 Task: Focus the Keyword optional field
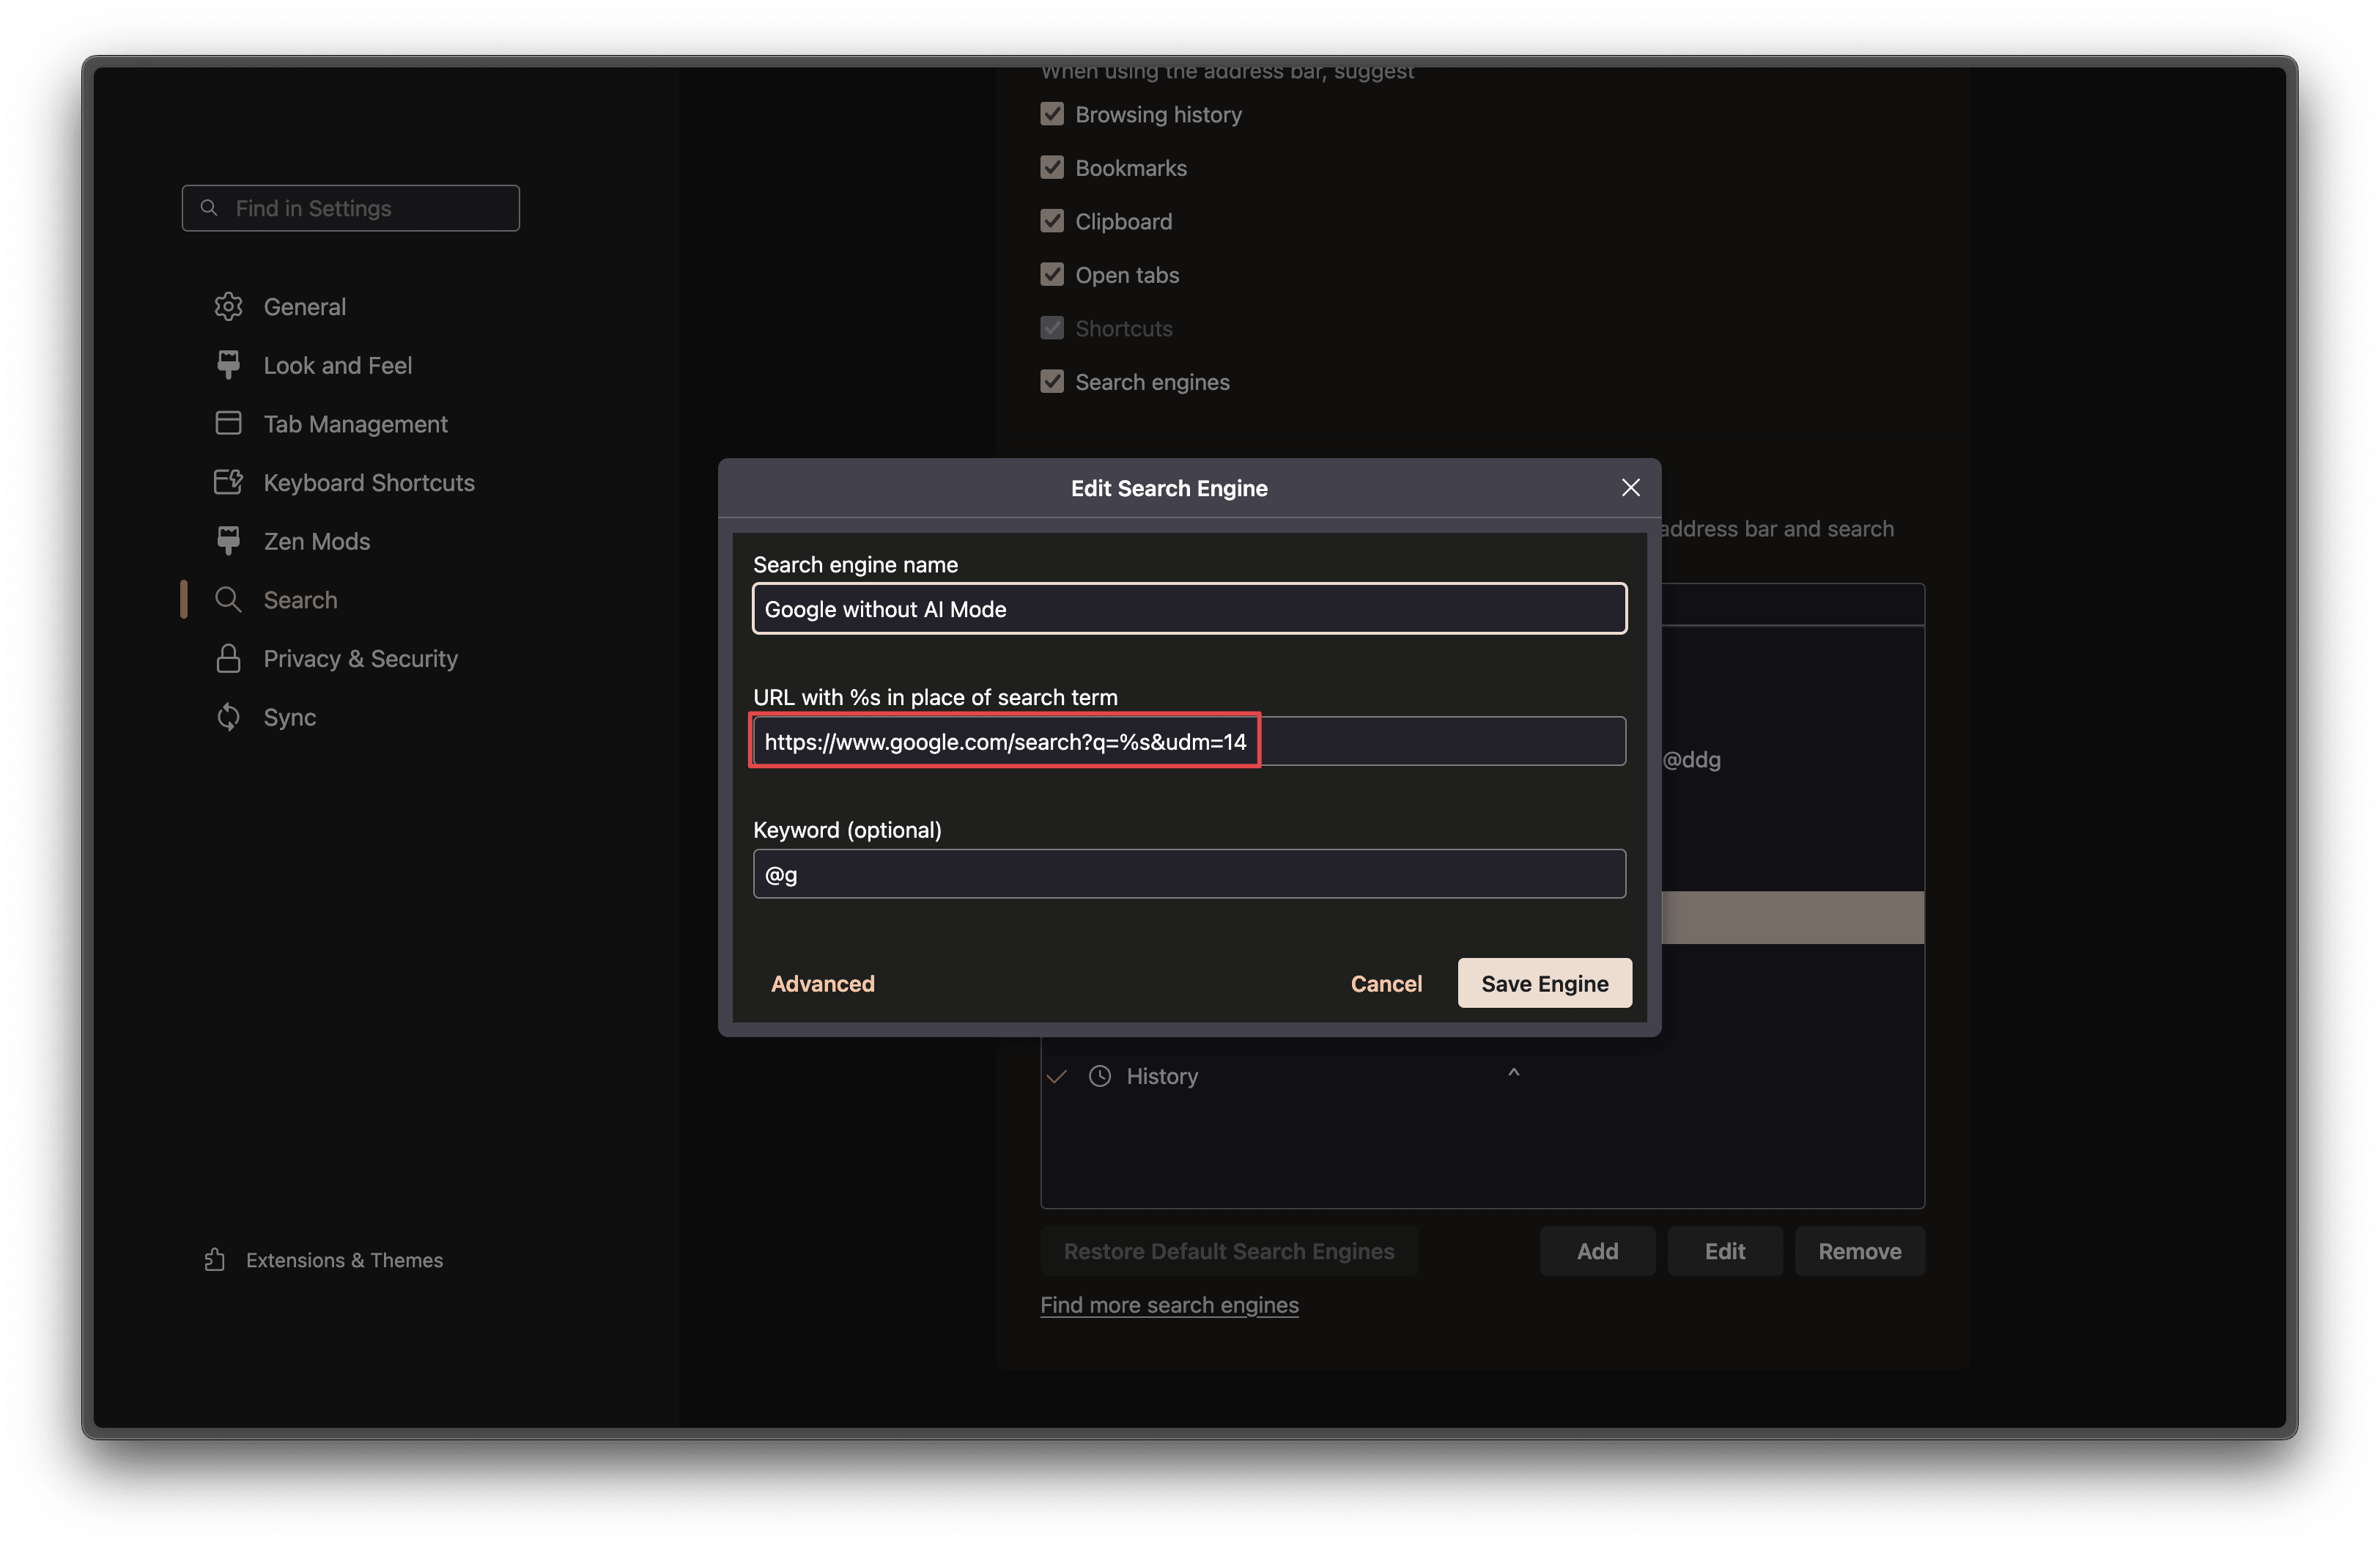coord(1188,875)
